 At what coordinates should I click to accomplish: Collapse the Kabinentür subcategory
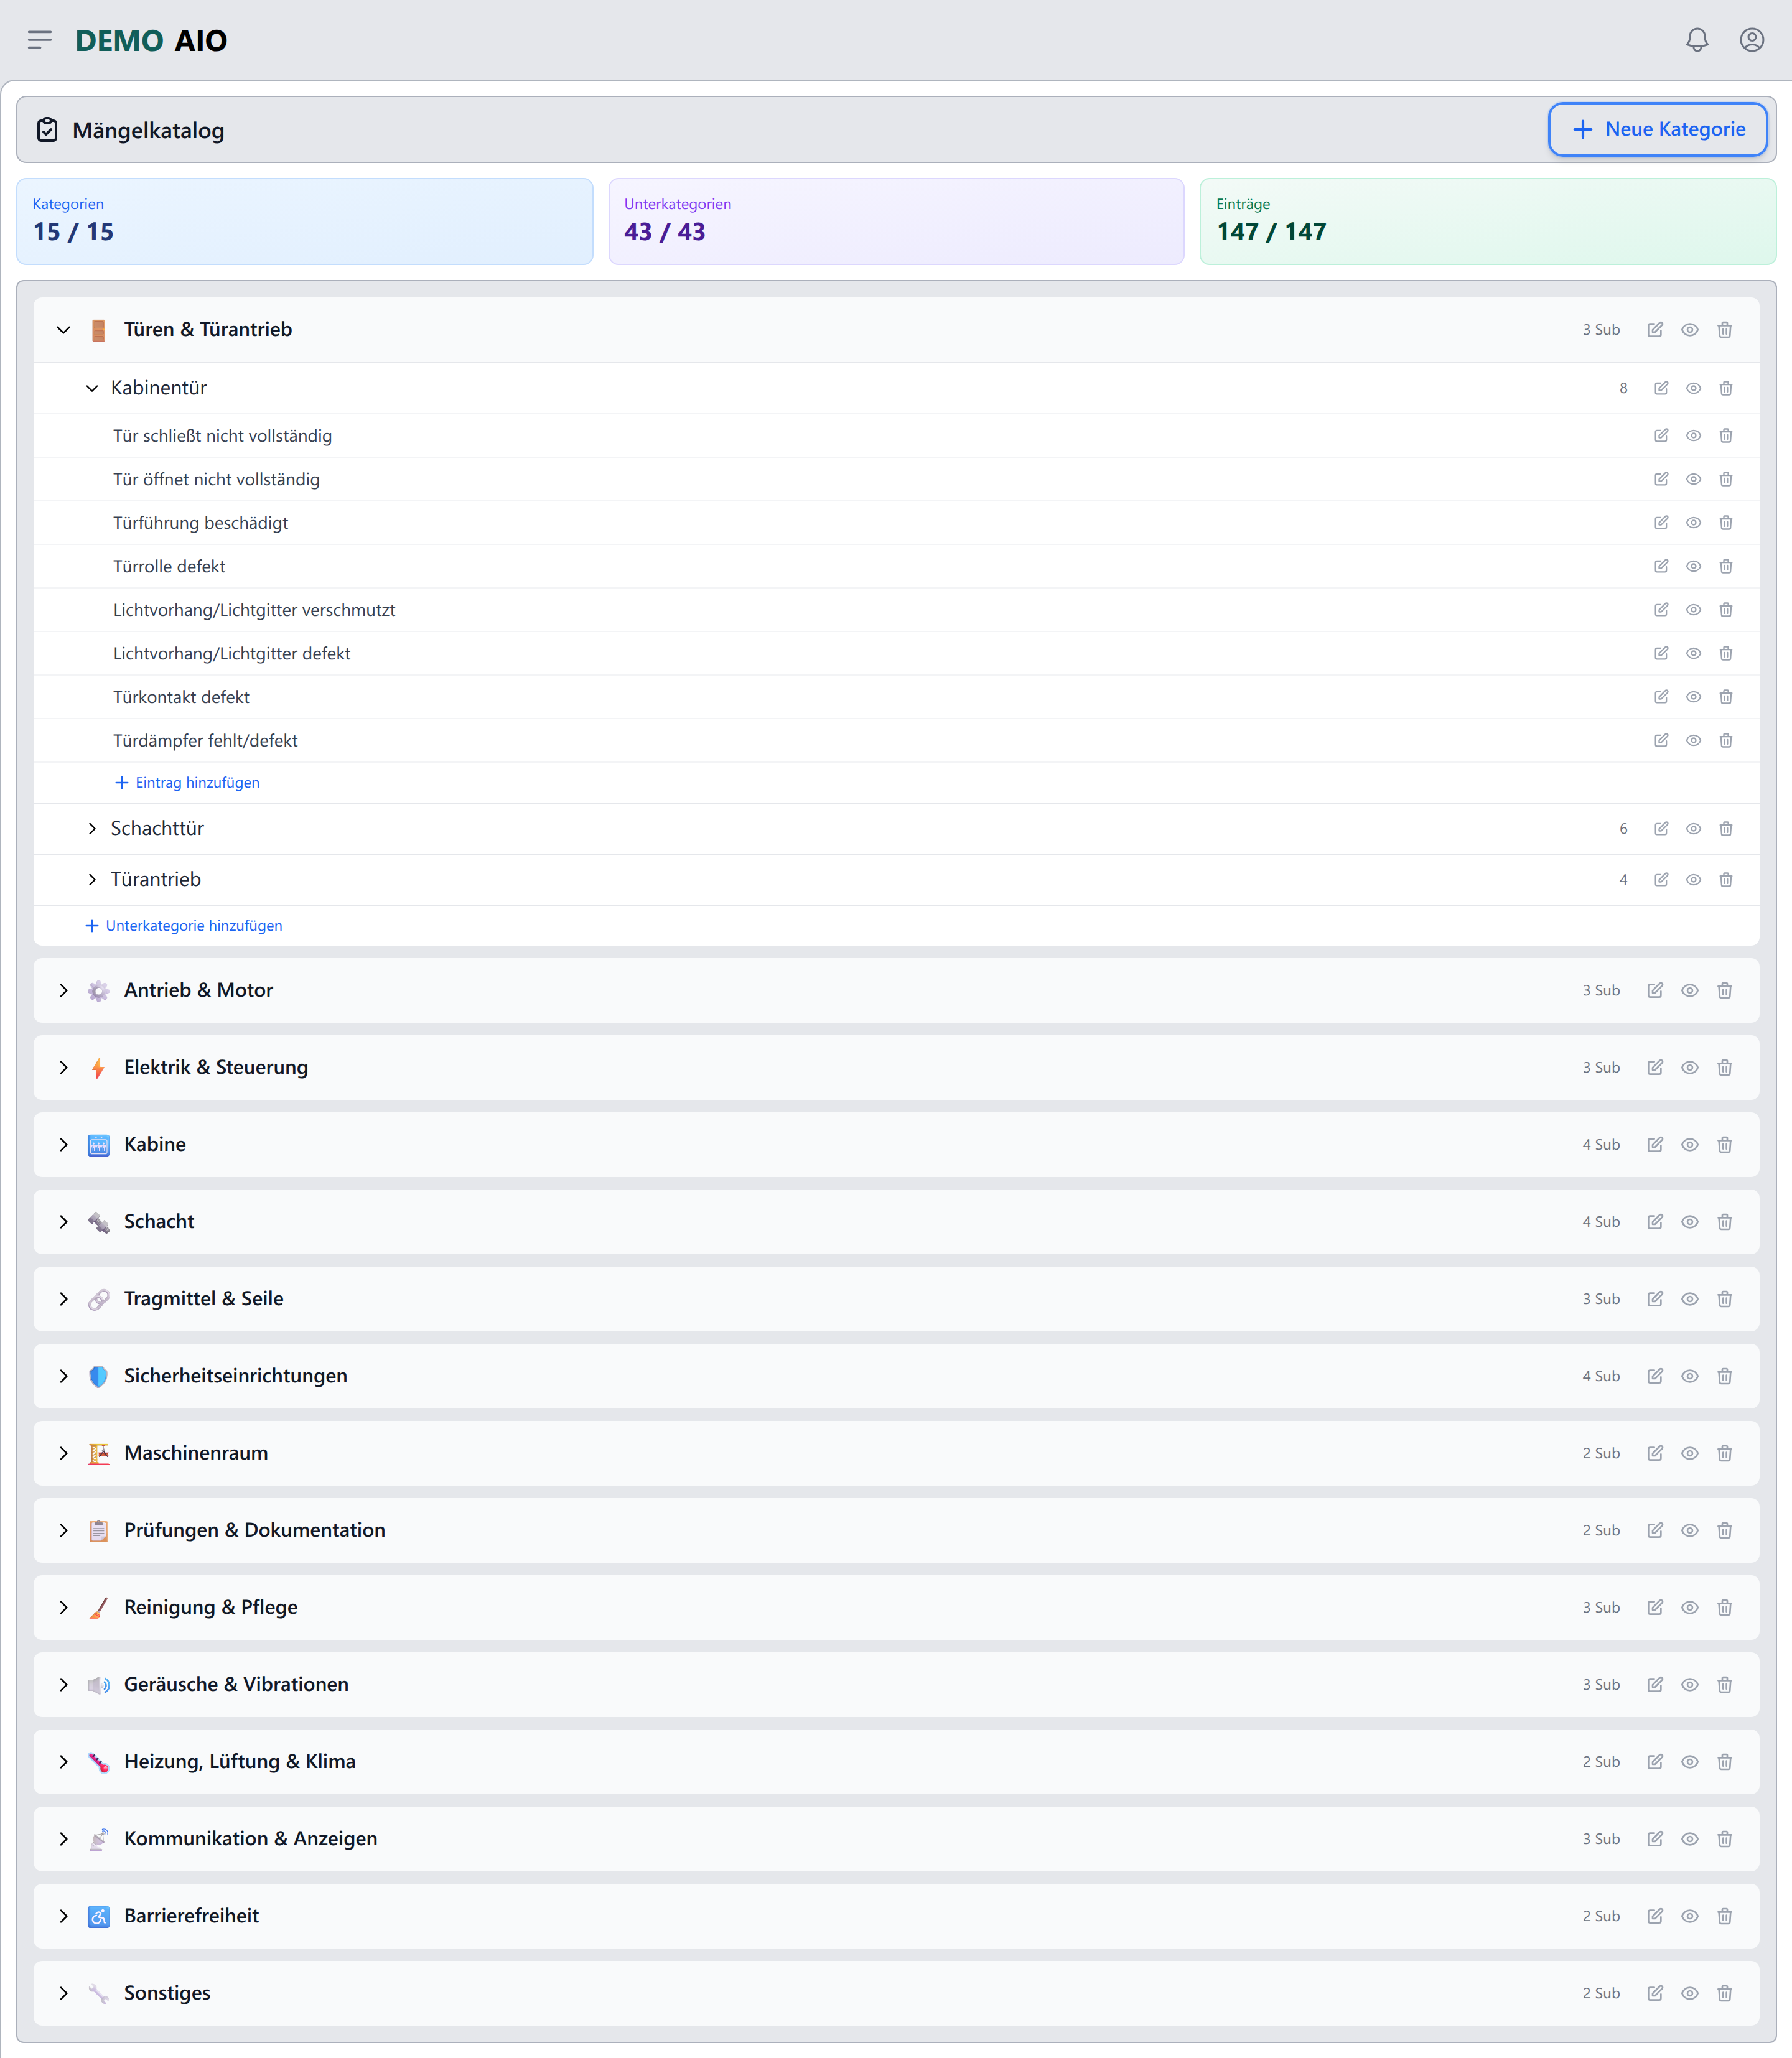point(92,388)
